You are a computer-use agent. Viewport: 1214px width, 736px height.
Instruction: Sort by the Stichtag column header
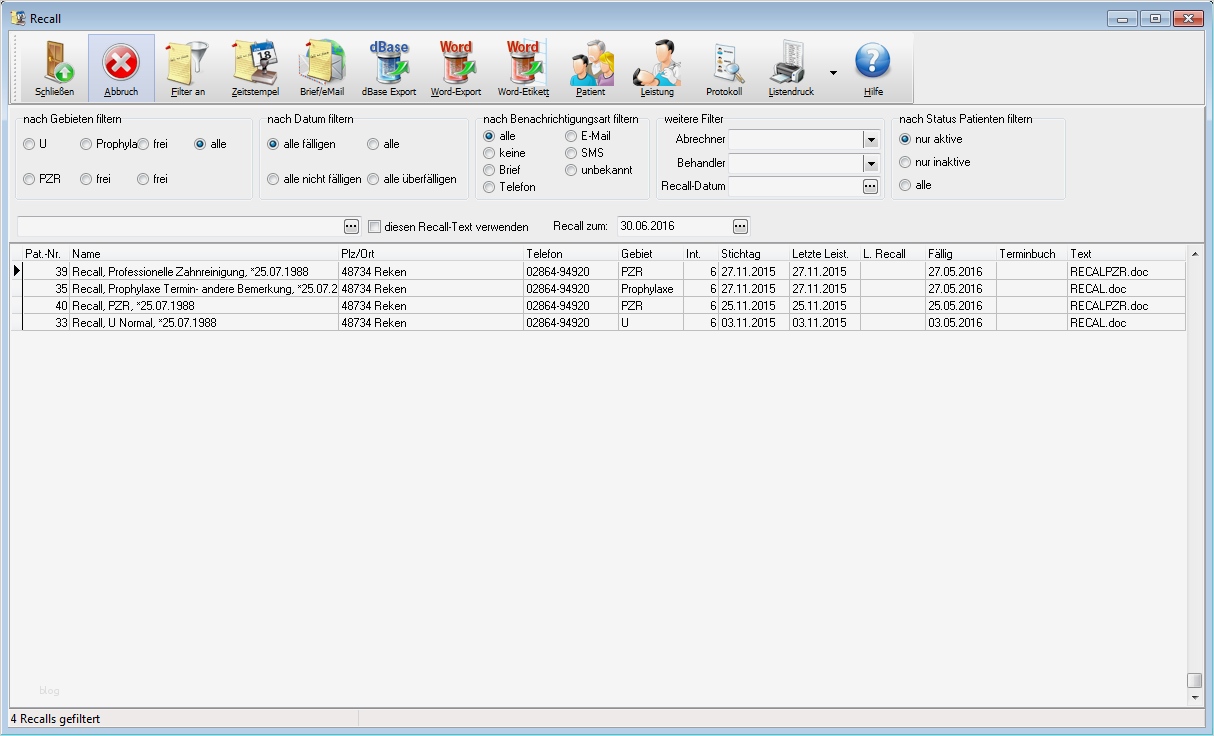coord(754,254)
